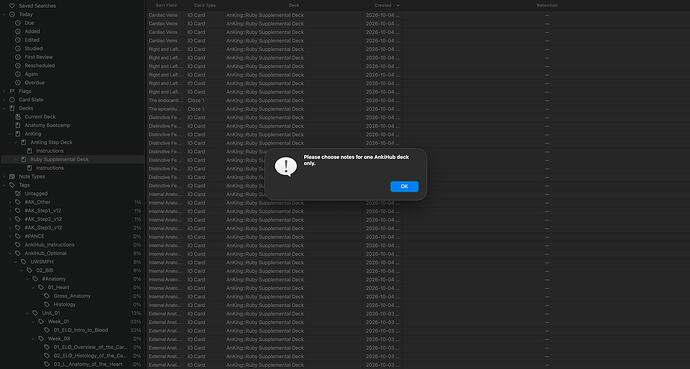Click the tag icon next to Histology
Viewport: 690px width, 369px height.
(x=47, y=304)
